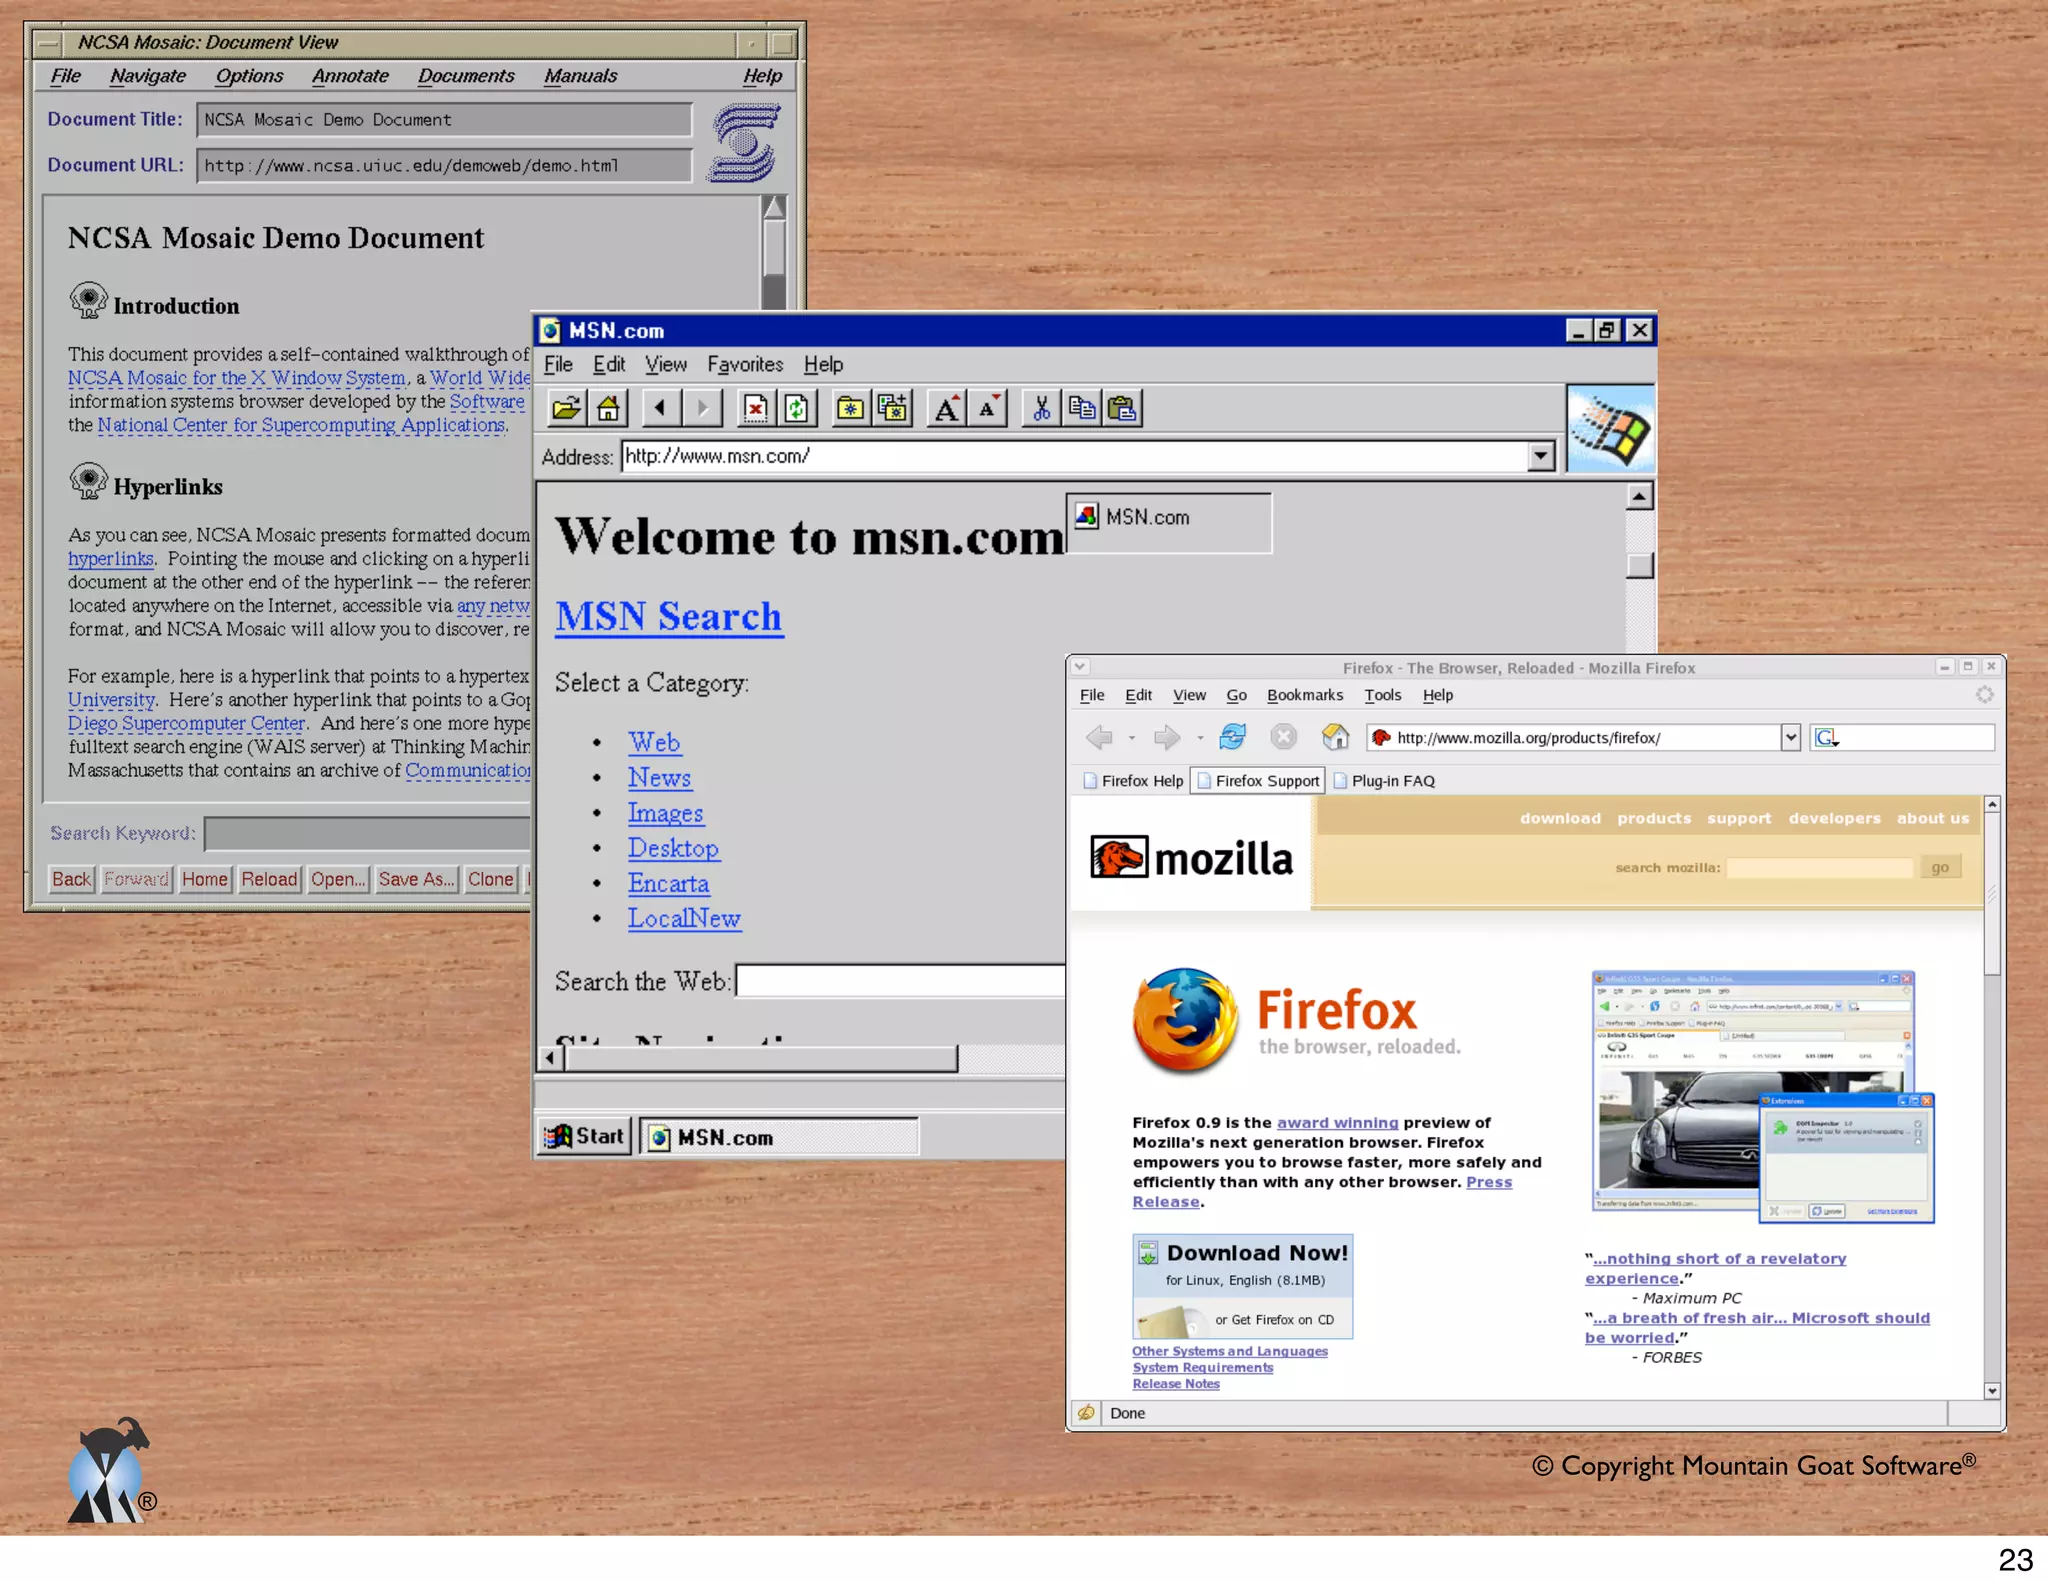The height and width of the screenshot is (1582, 2048).
Task: Click the Windows Start button
Action: [585, 1136]
